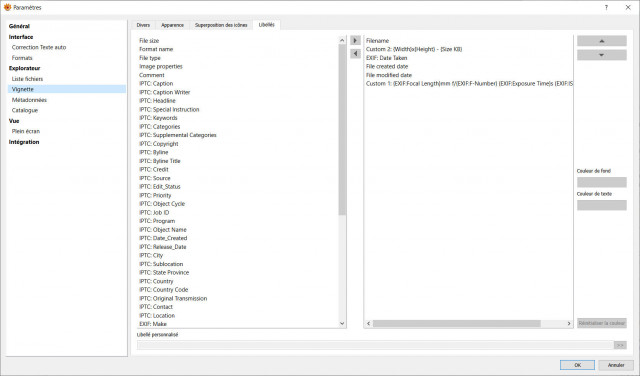This screenshot has width=640, height=376.
Task: Click the help question mark icon
Action: click(x=606, y=7)
